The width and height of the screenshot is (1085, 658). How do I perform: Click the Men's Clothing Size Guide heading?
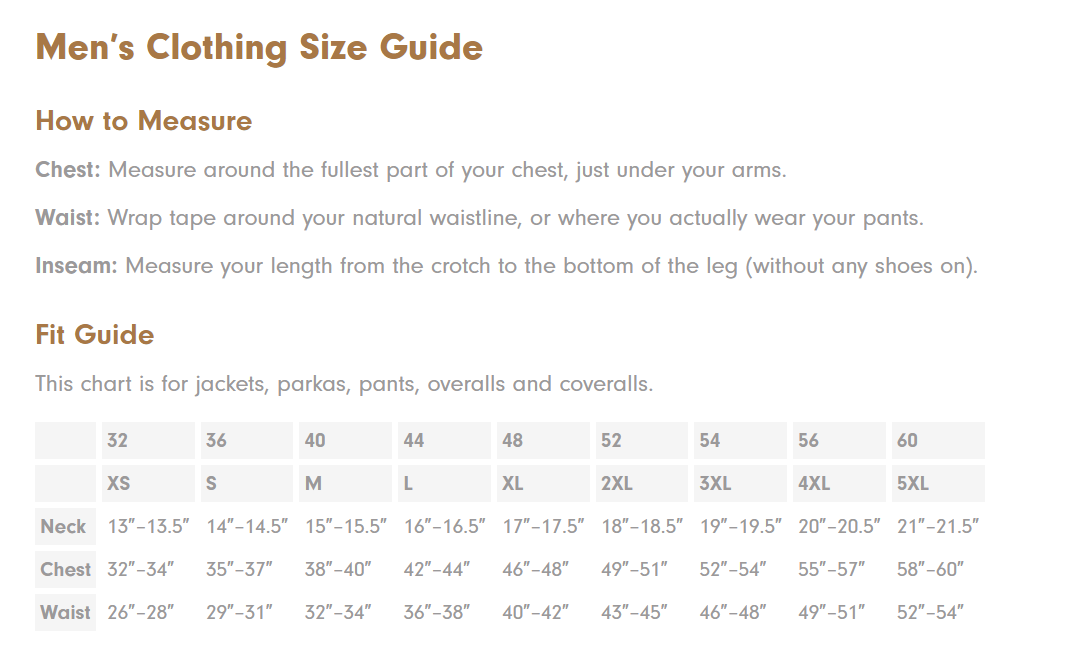(x=259, y=48)
